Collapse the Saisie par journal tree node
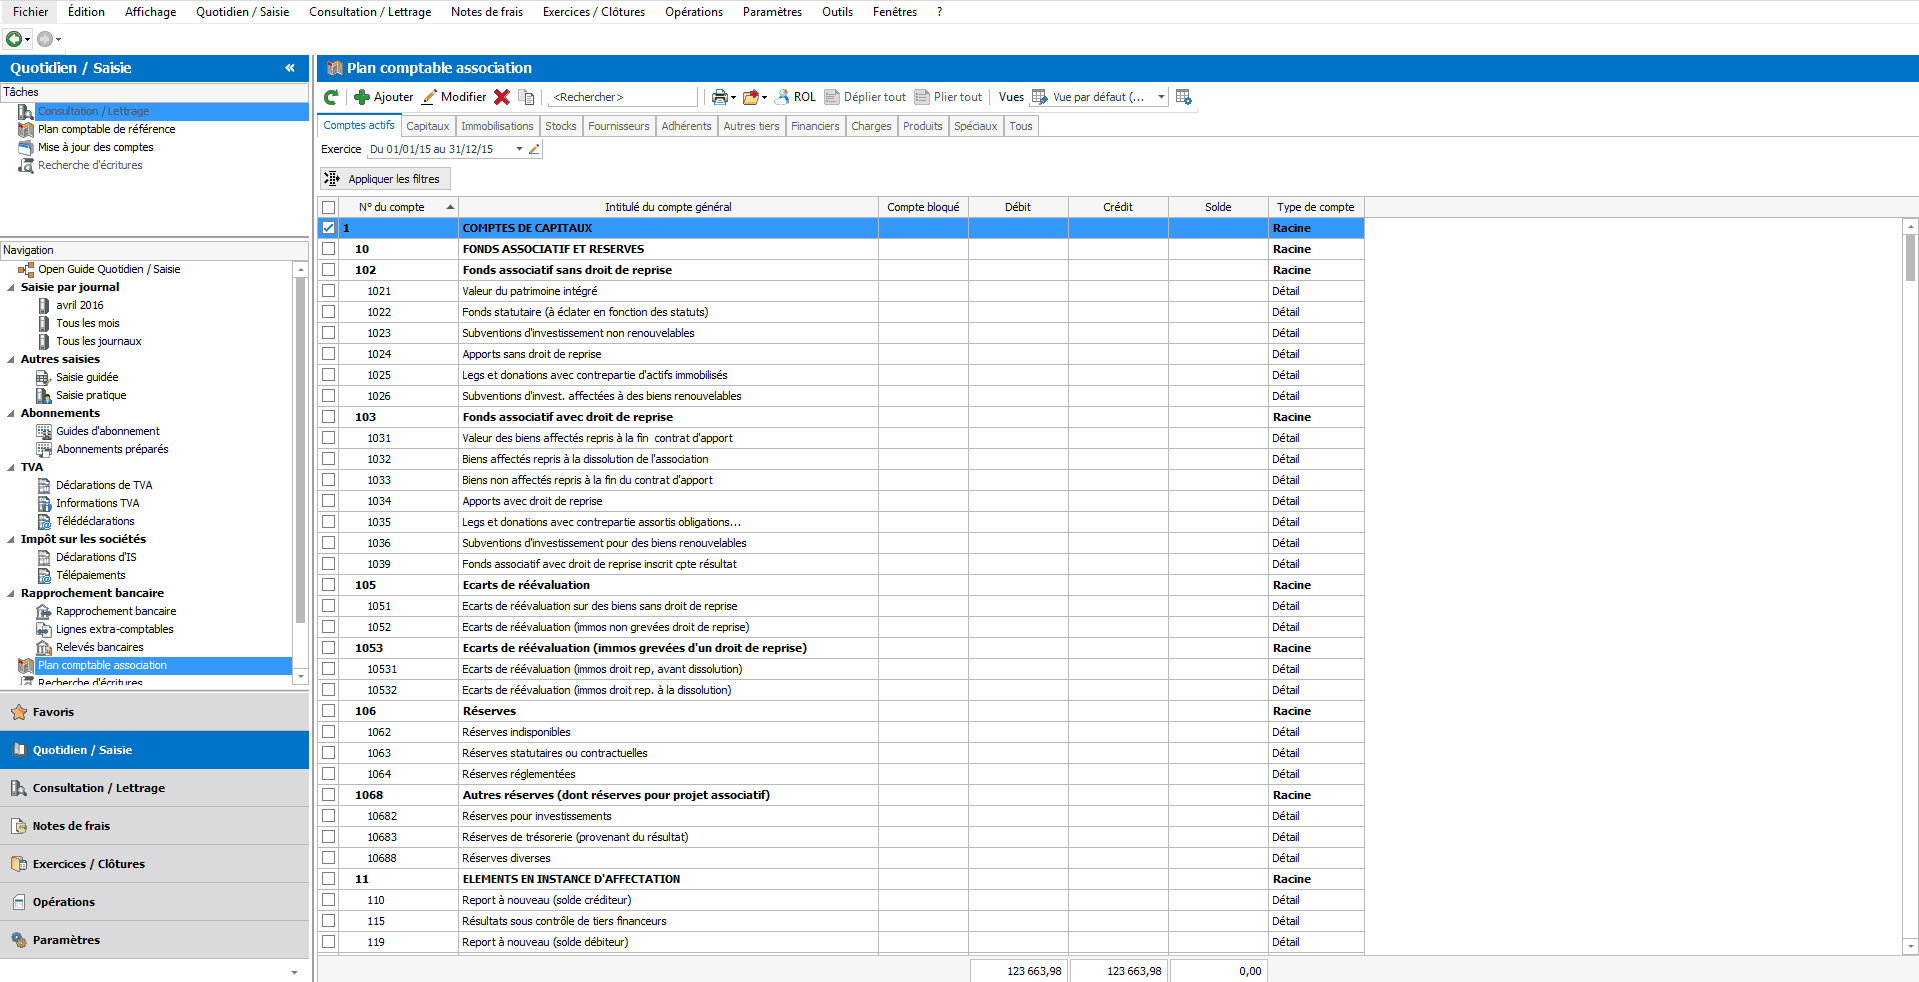This screenshot has height=982, width=1919. click(x=11, y=287)
